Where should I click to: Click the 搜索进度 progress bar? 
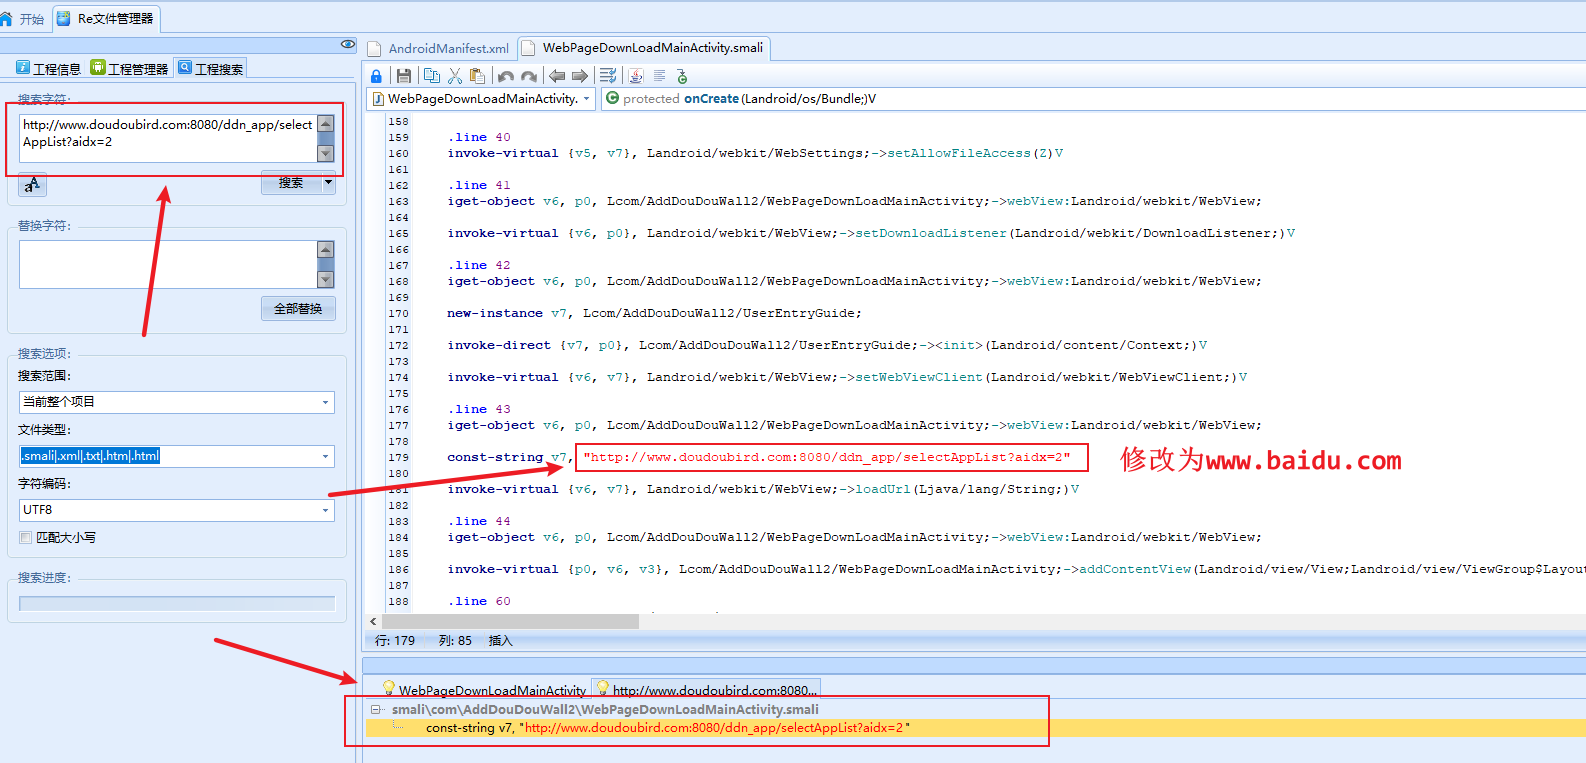pyautogui.click(x=177, y=603)
